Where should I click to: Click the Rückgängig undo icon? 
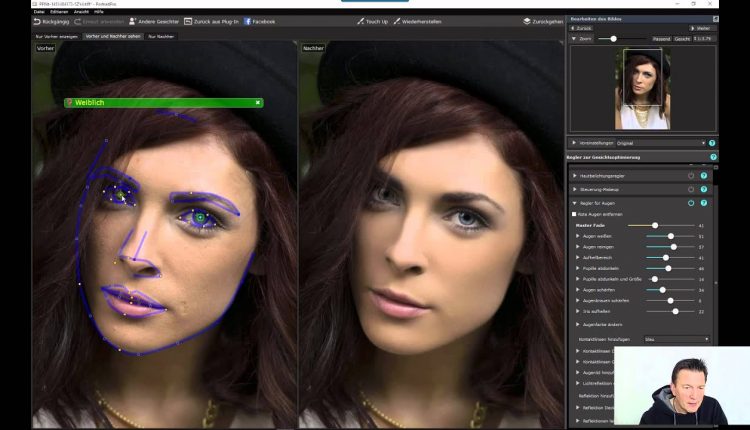point(37,22)
